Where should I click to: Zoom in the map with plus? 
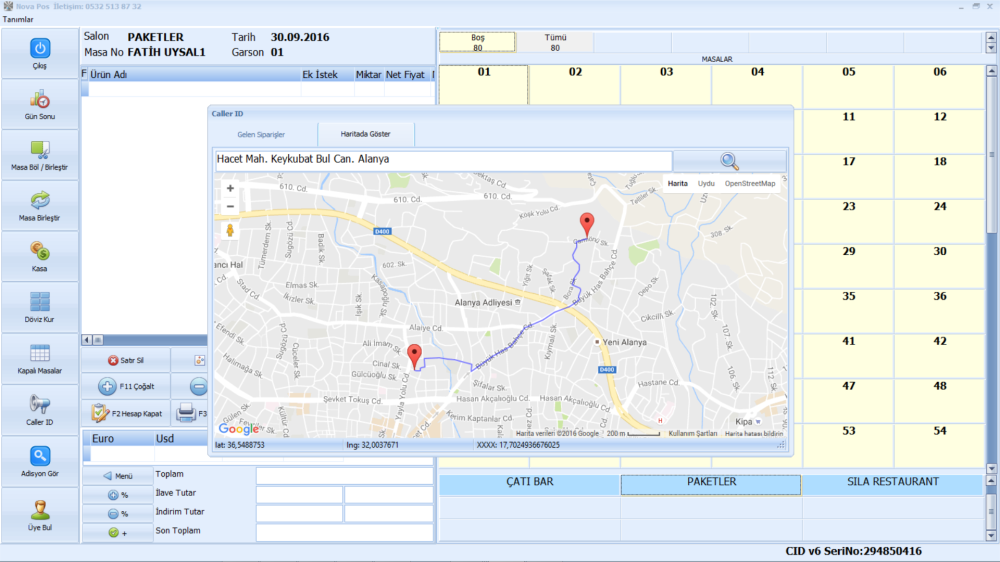230,188
